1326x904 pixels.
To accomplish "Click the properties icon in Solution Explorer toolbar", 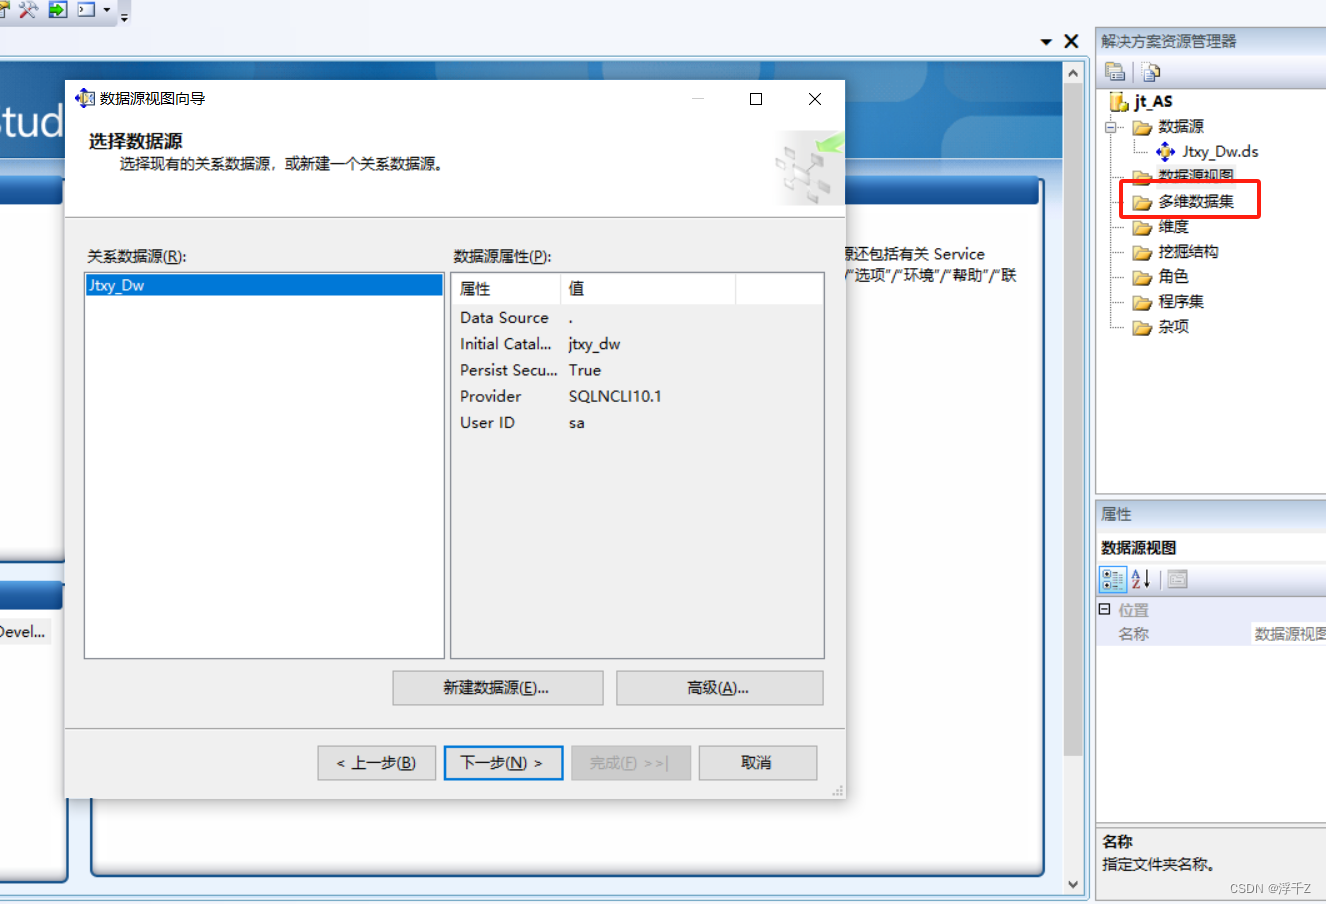I will point(1115,71).
